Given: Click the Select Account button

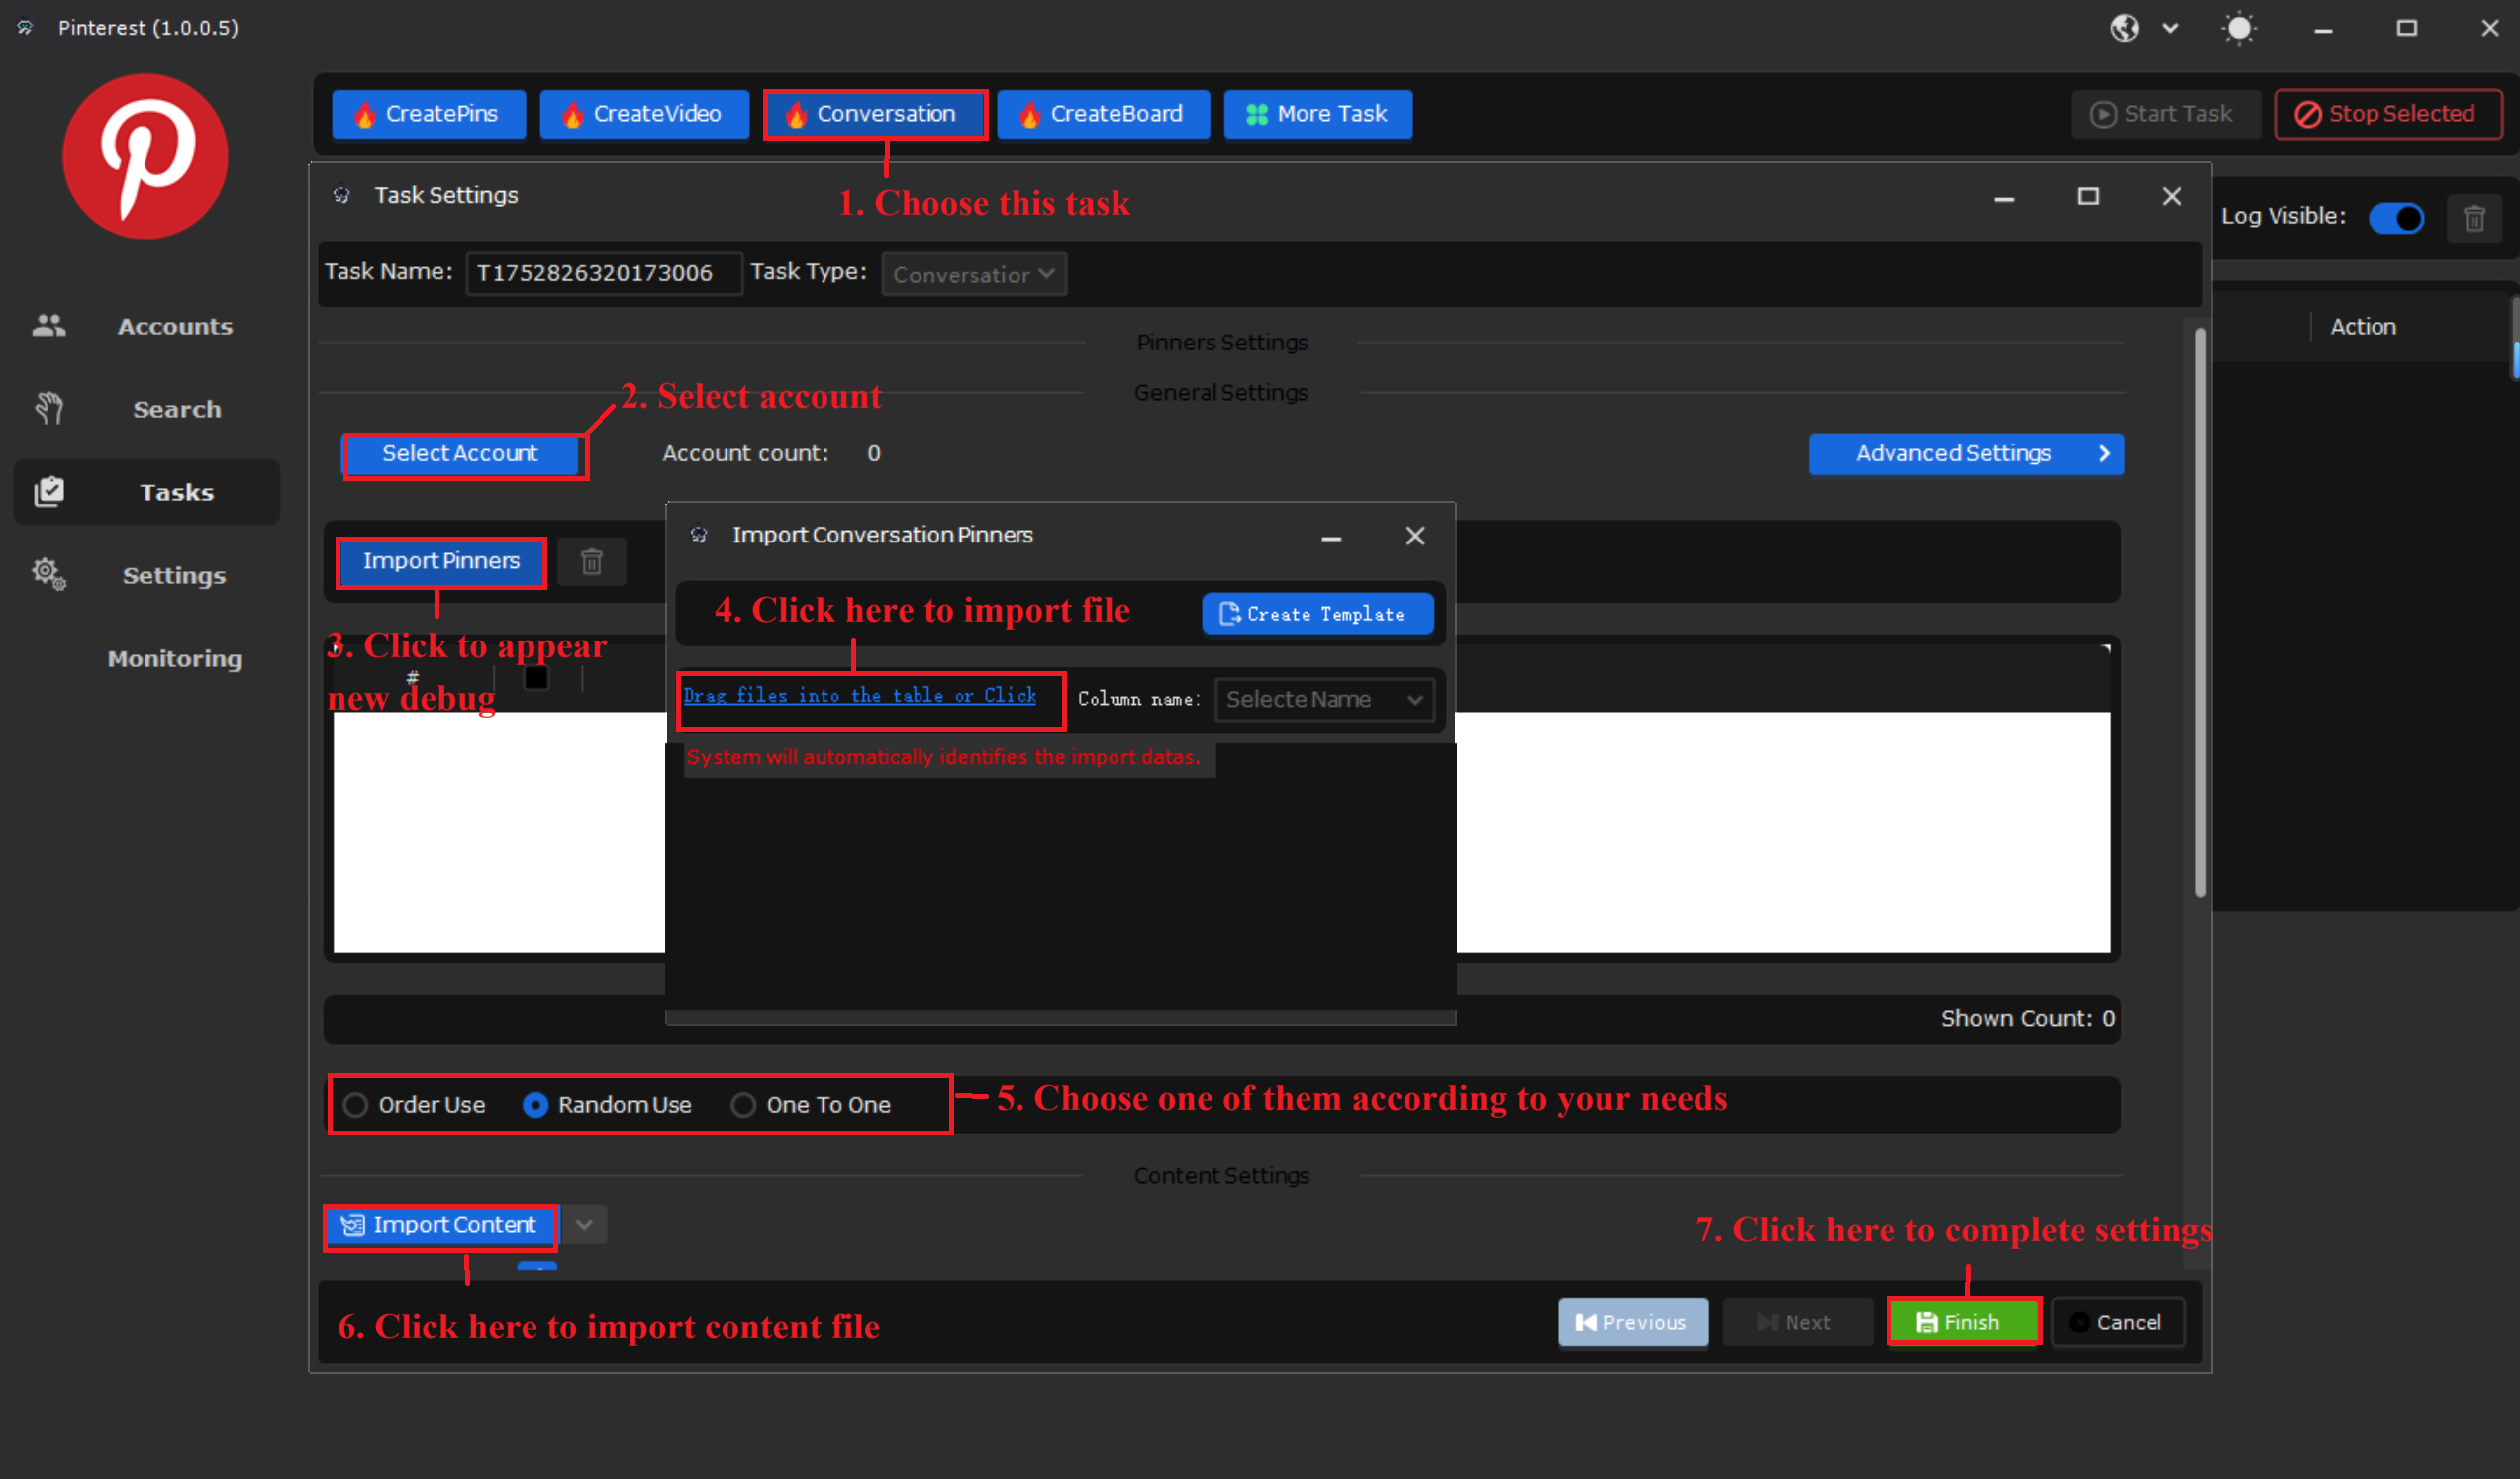Looking at the screenshot, I should coord(461,454).
